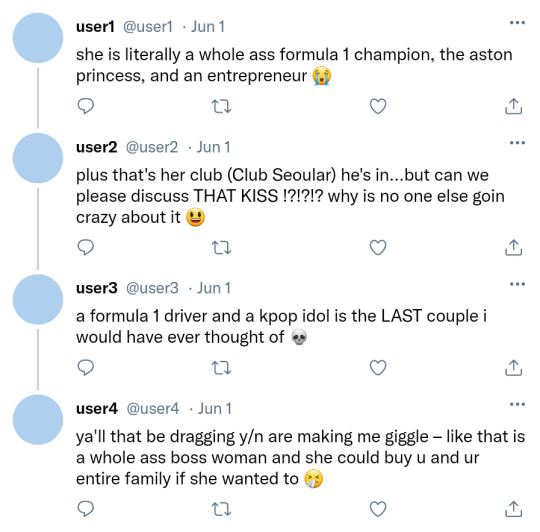Reply to user3's kpop idol tweet
The image size is (540, 532).
pos(85,367)
